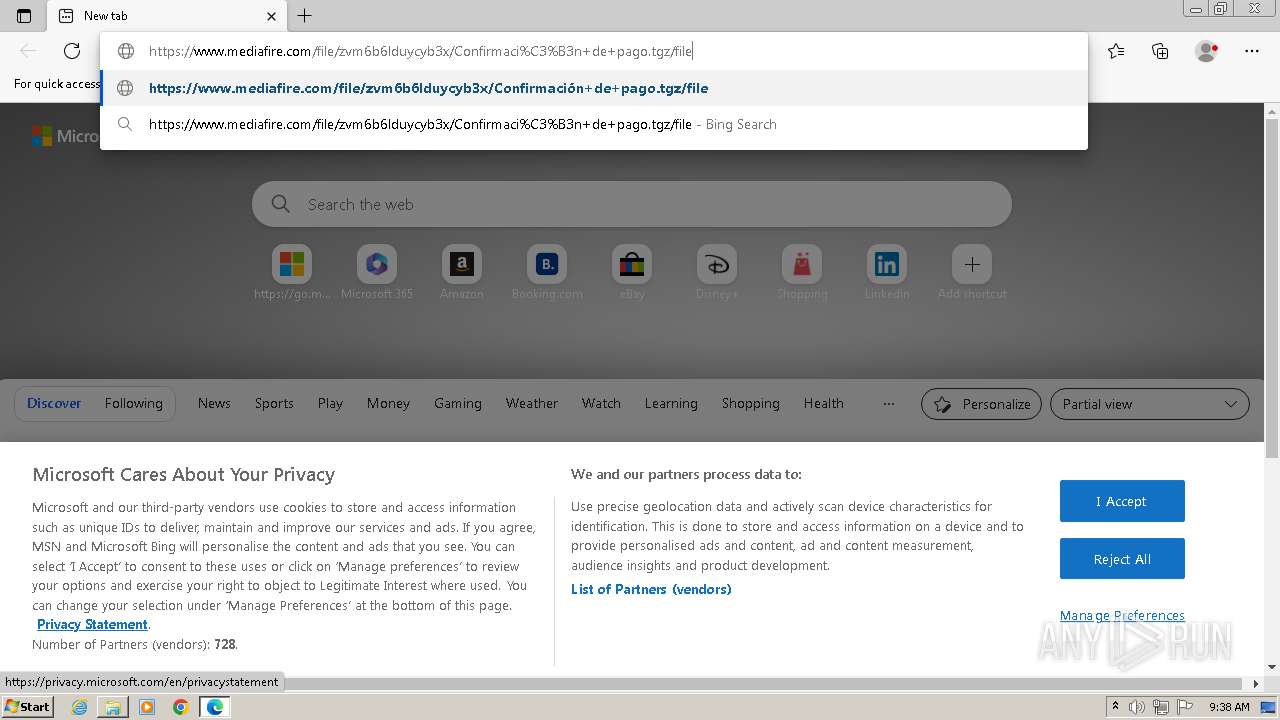Click the vertical scrollbar down arrow
Screen dimensions: 1280x720
(1272, 667)
